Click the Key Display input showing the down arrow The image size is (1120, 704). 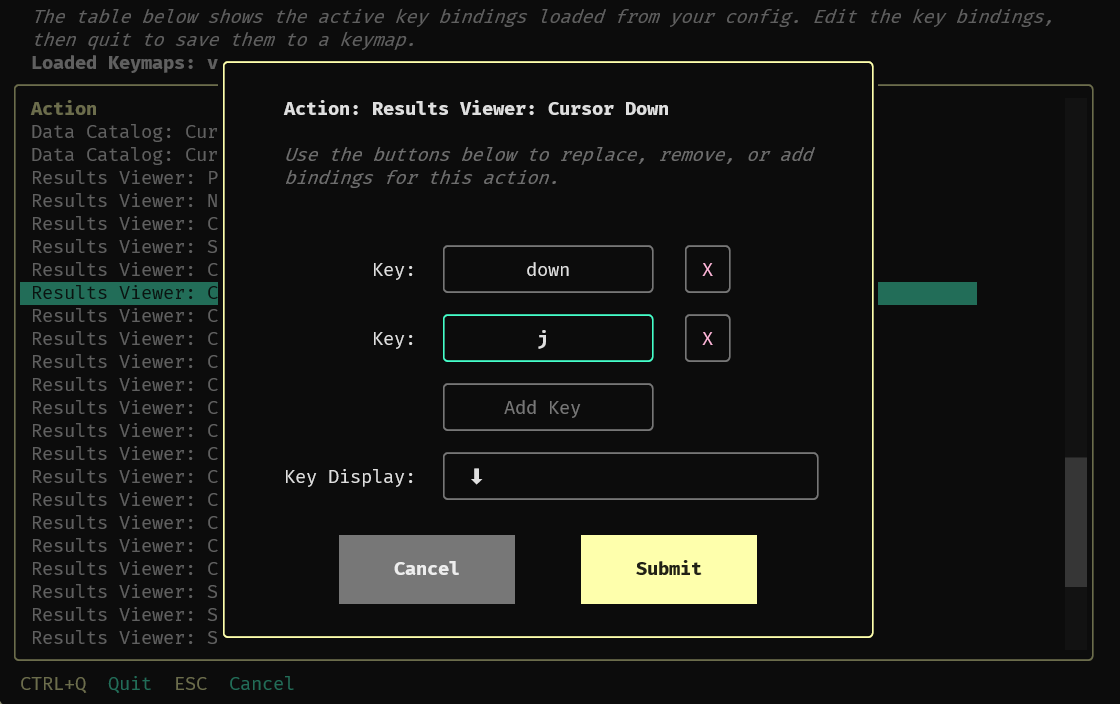pos(630,476)
